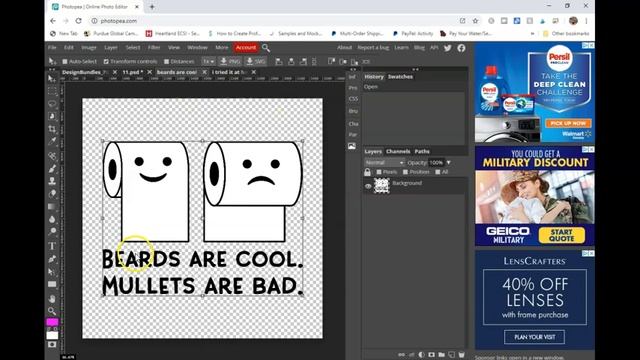Open the Edit menu
640x360 pixels.
pyautogui.click(x=69, y=48)
